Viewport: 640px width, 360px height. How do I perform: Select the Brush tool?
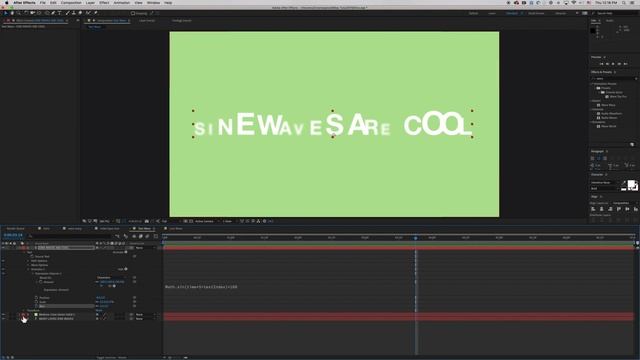point(67,13)
